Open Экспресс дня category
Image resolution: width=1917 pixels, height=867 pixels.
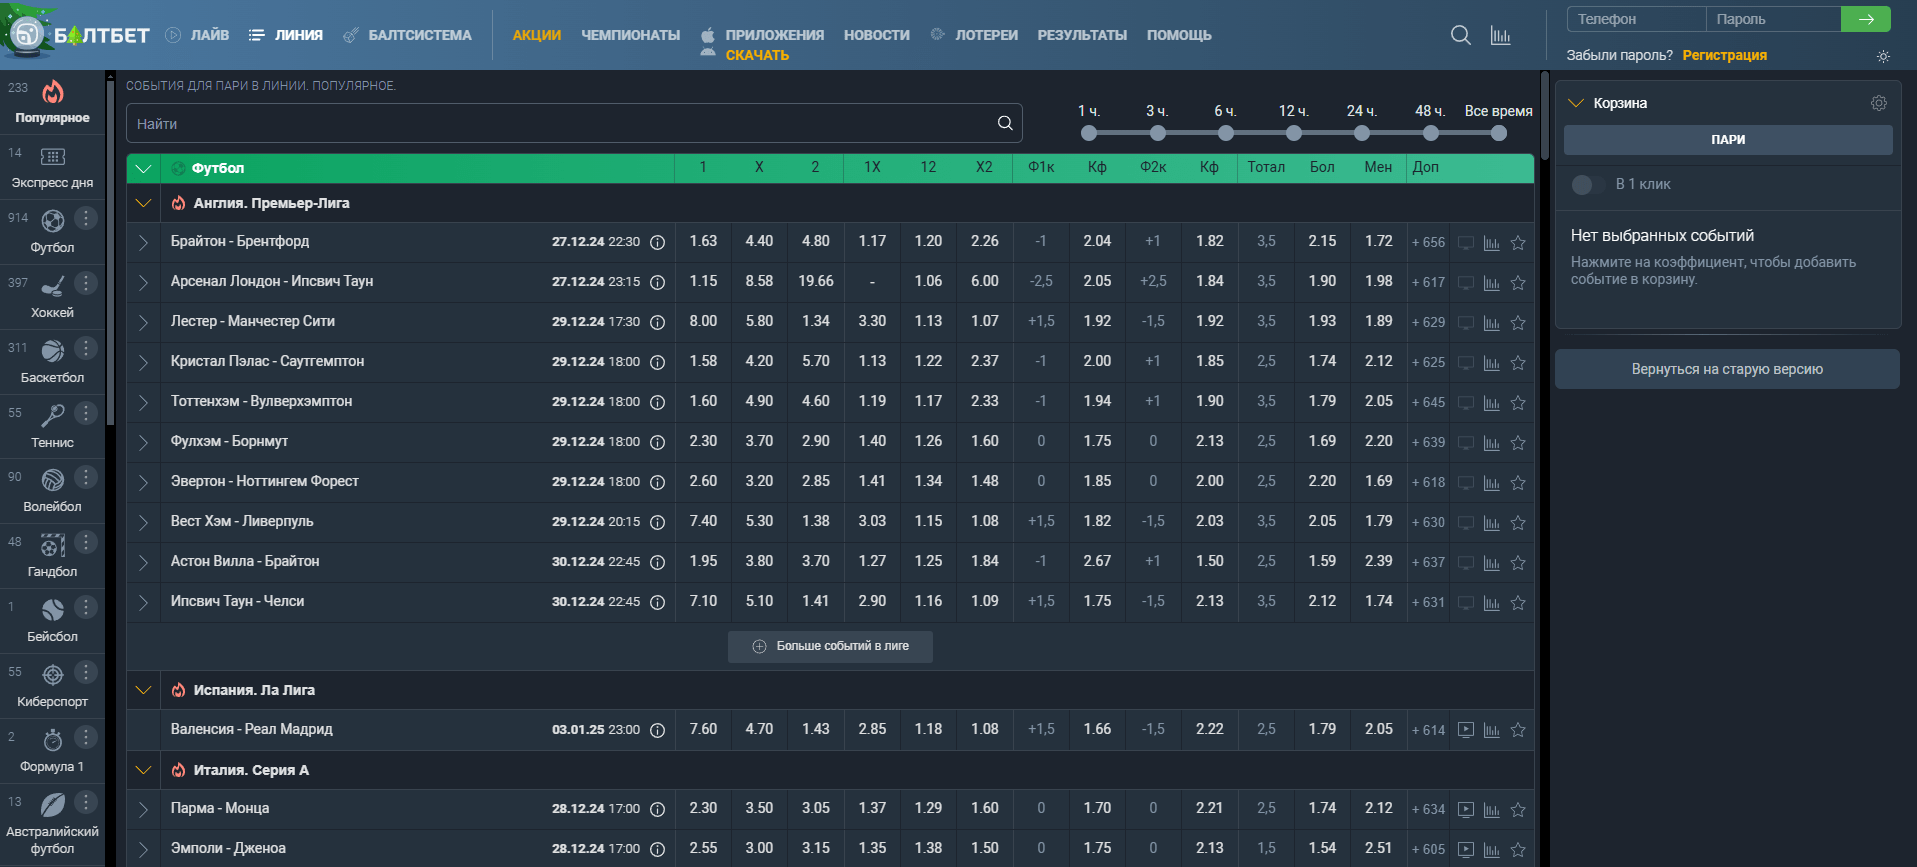tap(52, 167)
